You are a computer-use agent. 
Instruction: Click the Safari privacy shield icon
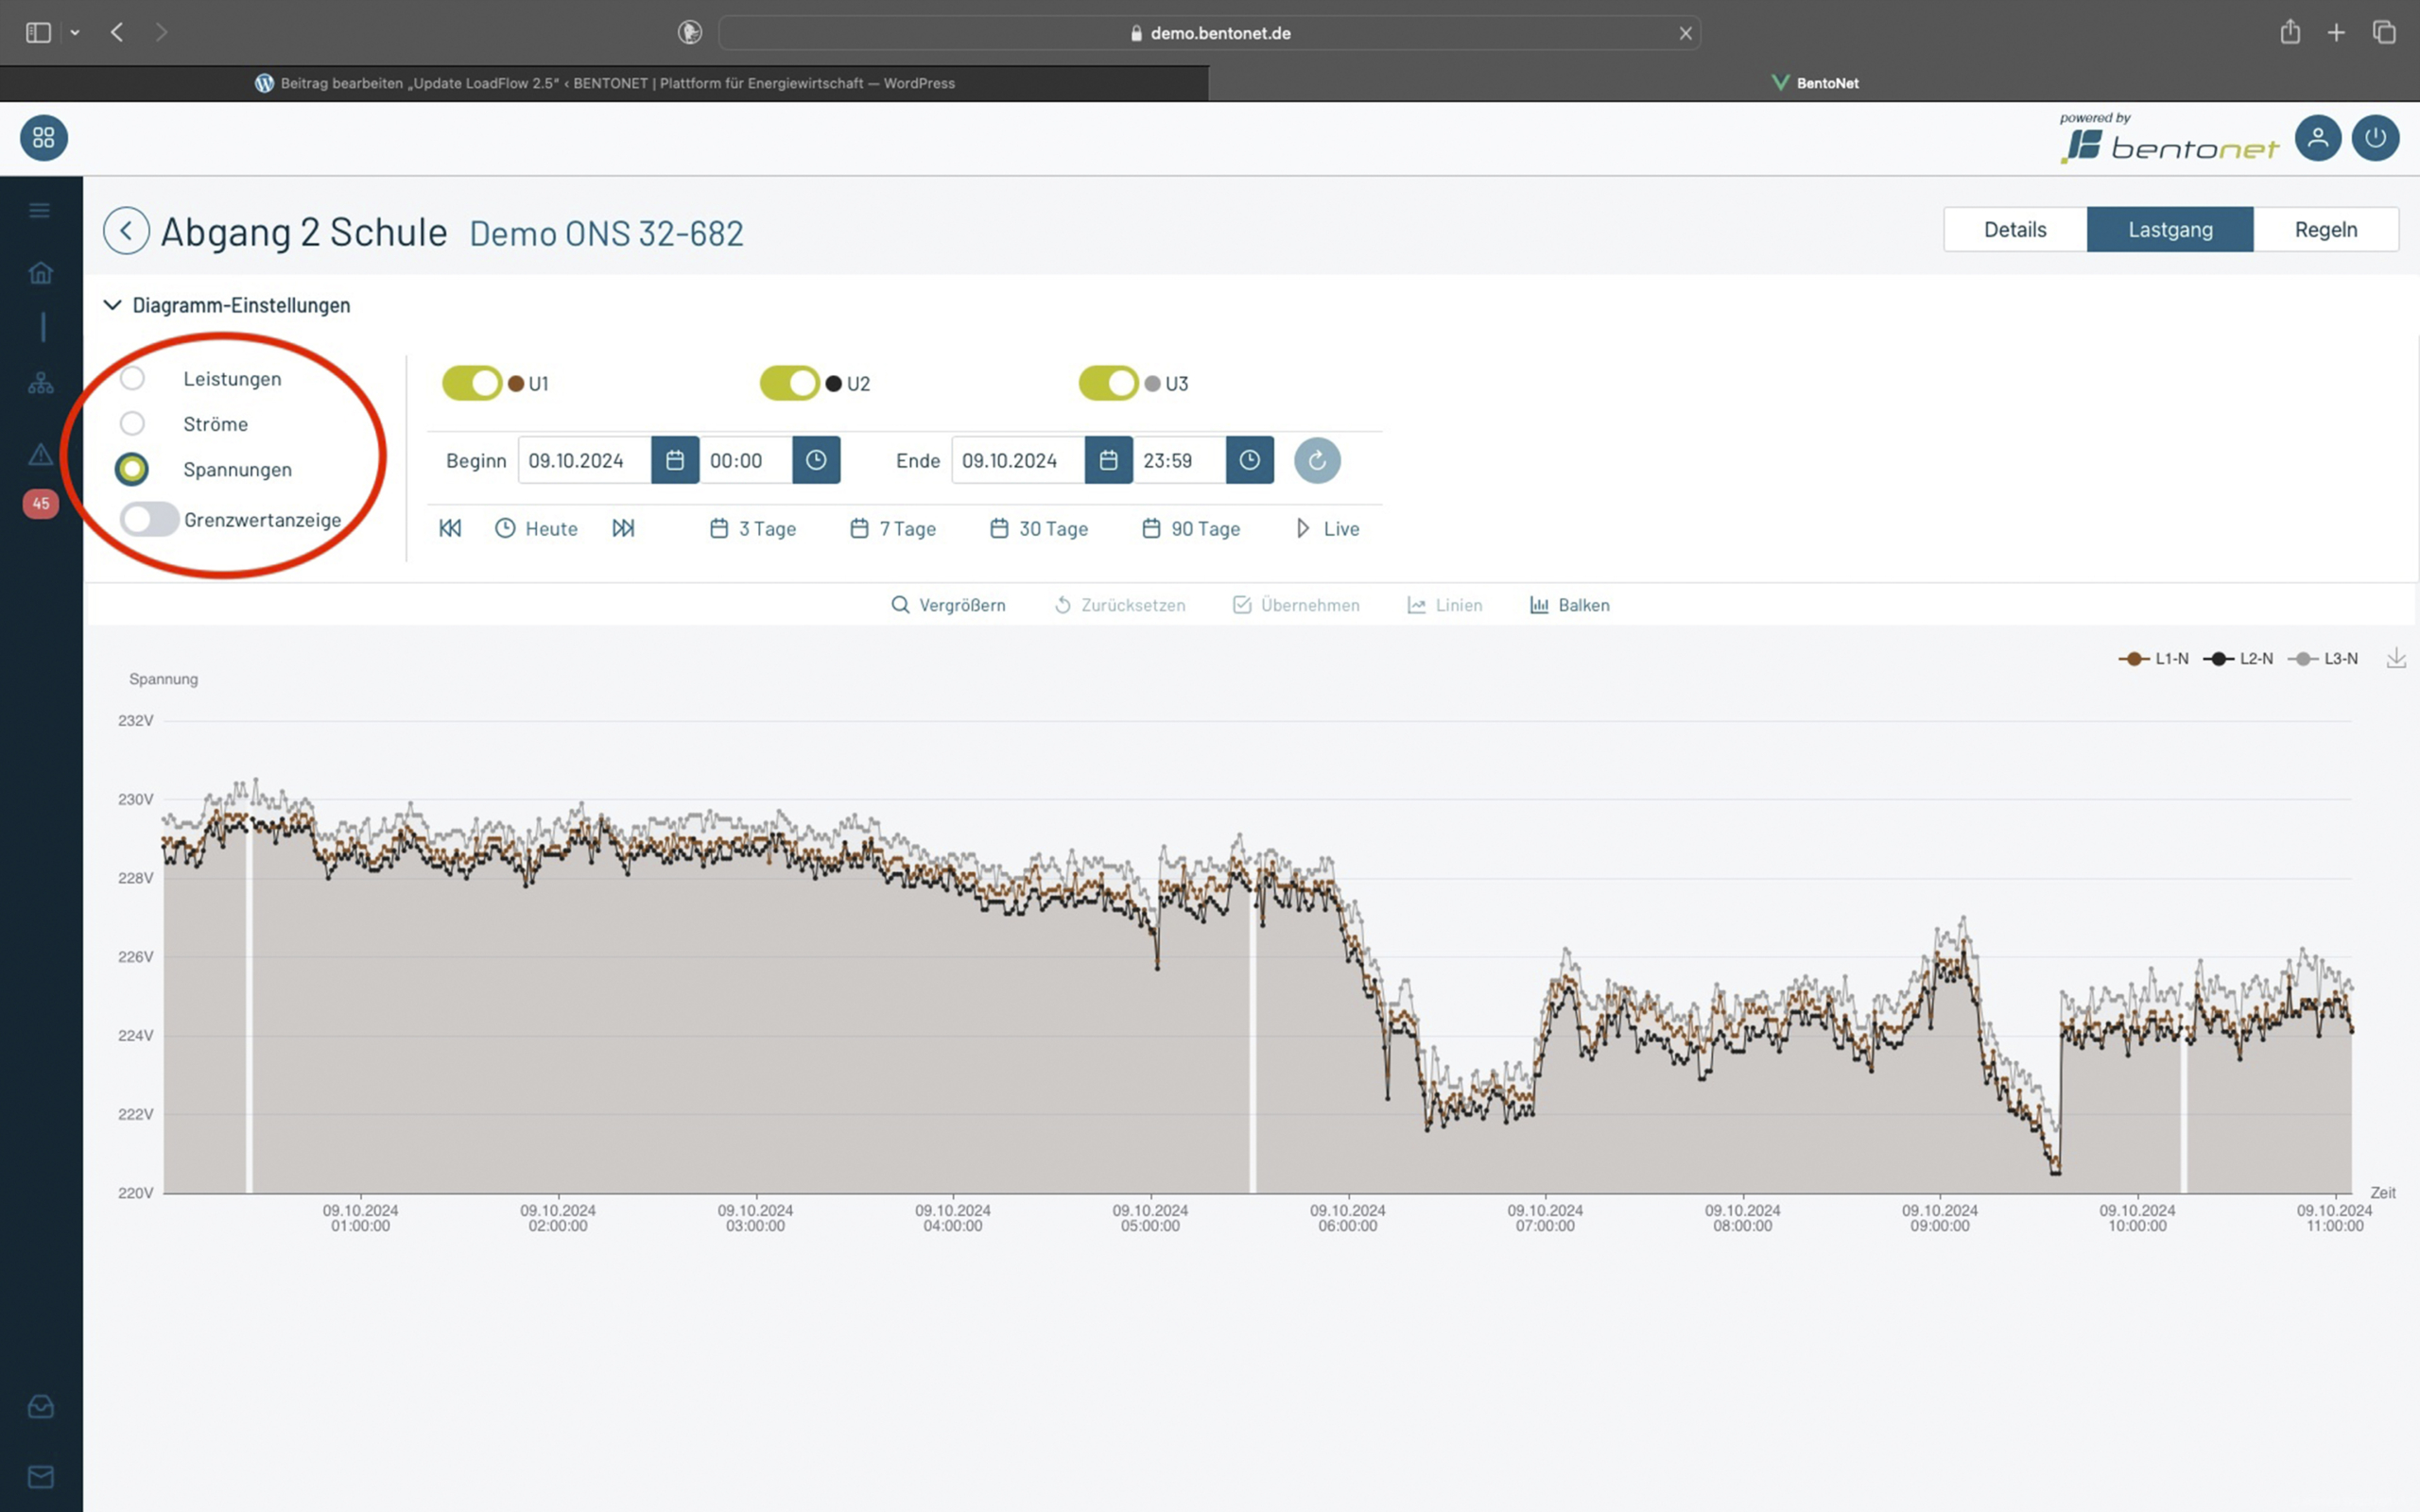689,32
